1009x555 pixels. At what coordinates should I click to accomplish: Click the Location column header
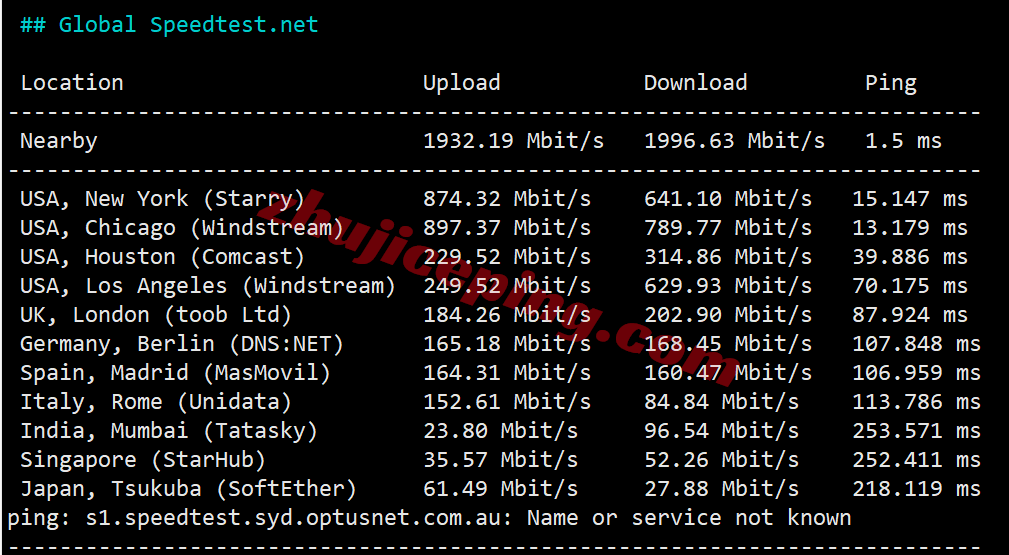(x=72, y=83)
